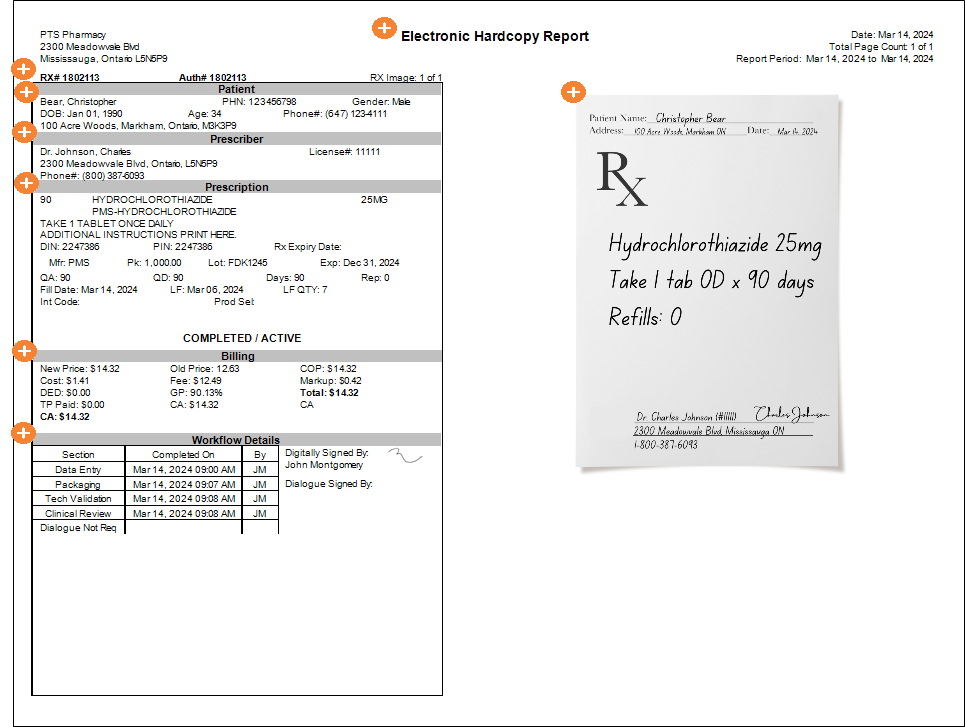Screen dimensions: 965x727
Task: Expand the Billing section header bar
Action: point(238,356)
